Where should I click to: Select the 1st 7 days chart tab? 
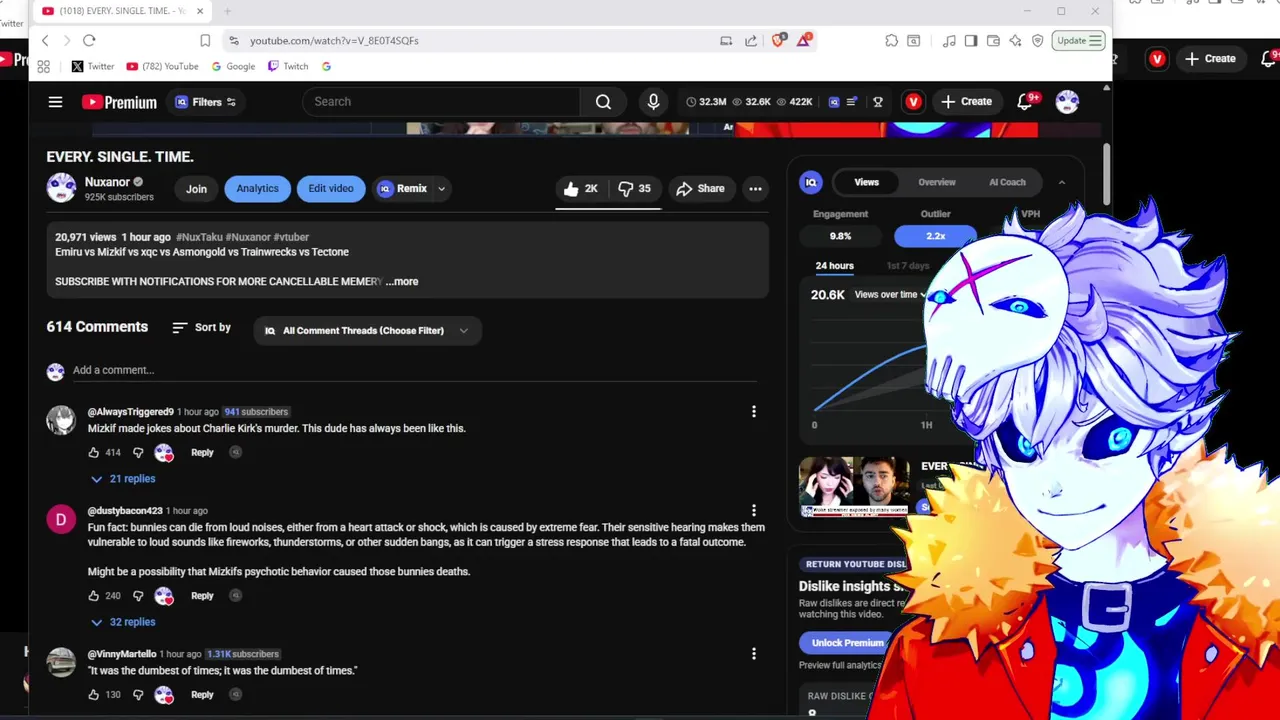[907, 266]
